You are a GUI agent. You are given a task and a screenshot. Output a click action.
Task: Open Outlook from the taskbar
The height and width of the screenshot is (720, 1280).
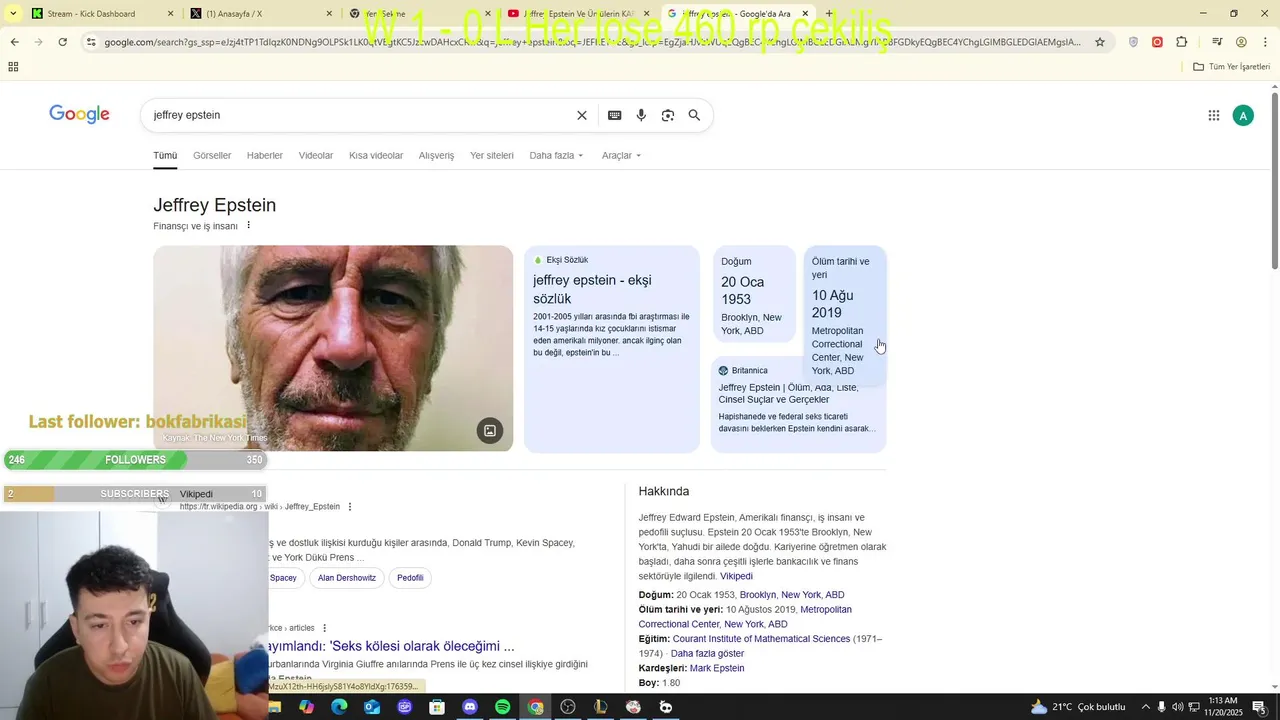372,707
